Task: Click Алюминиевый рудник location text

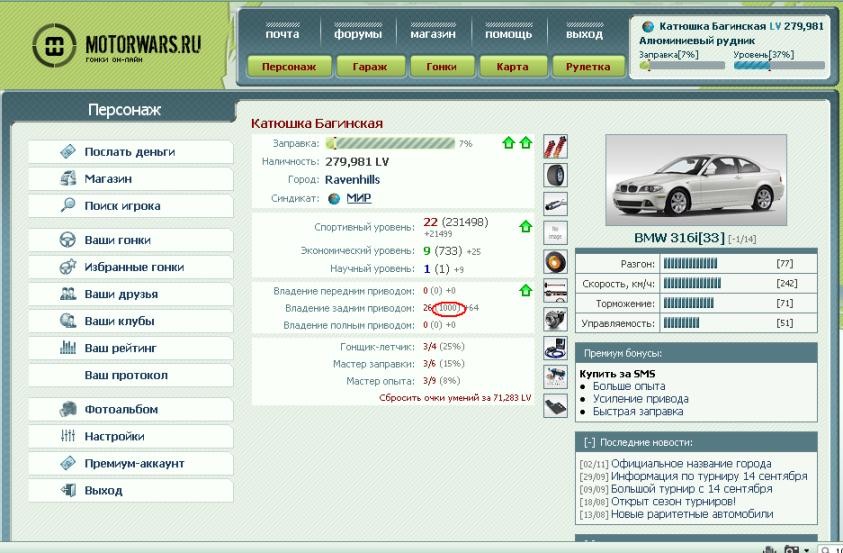Action: click(697, 41)
